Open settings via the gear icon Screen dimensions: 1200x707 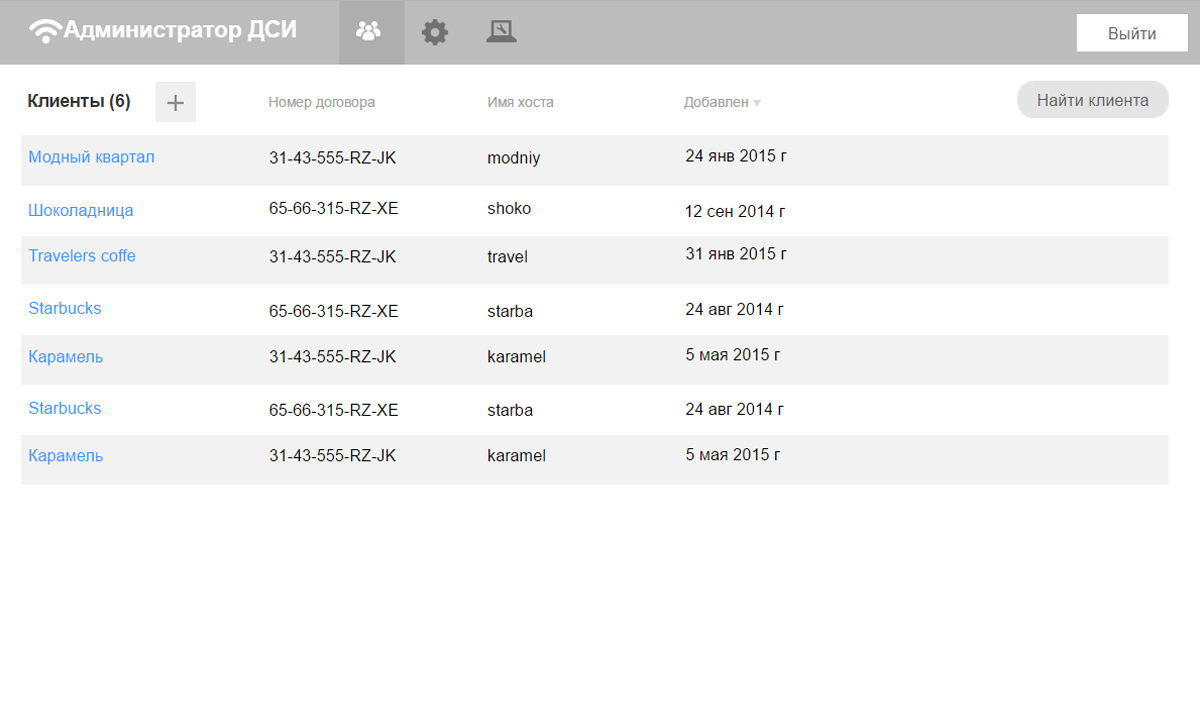(x=435, y=32)
